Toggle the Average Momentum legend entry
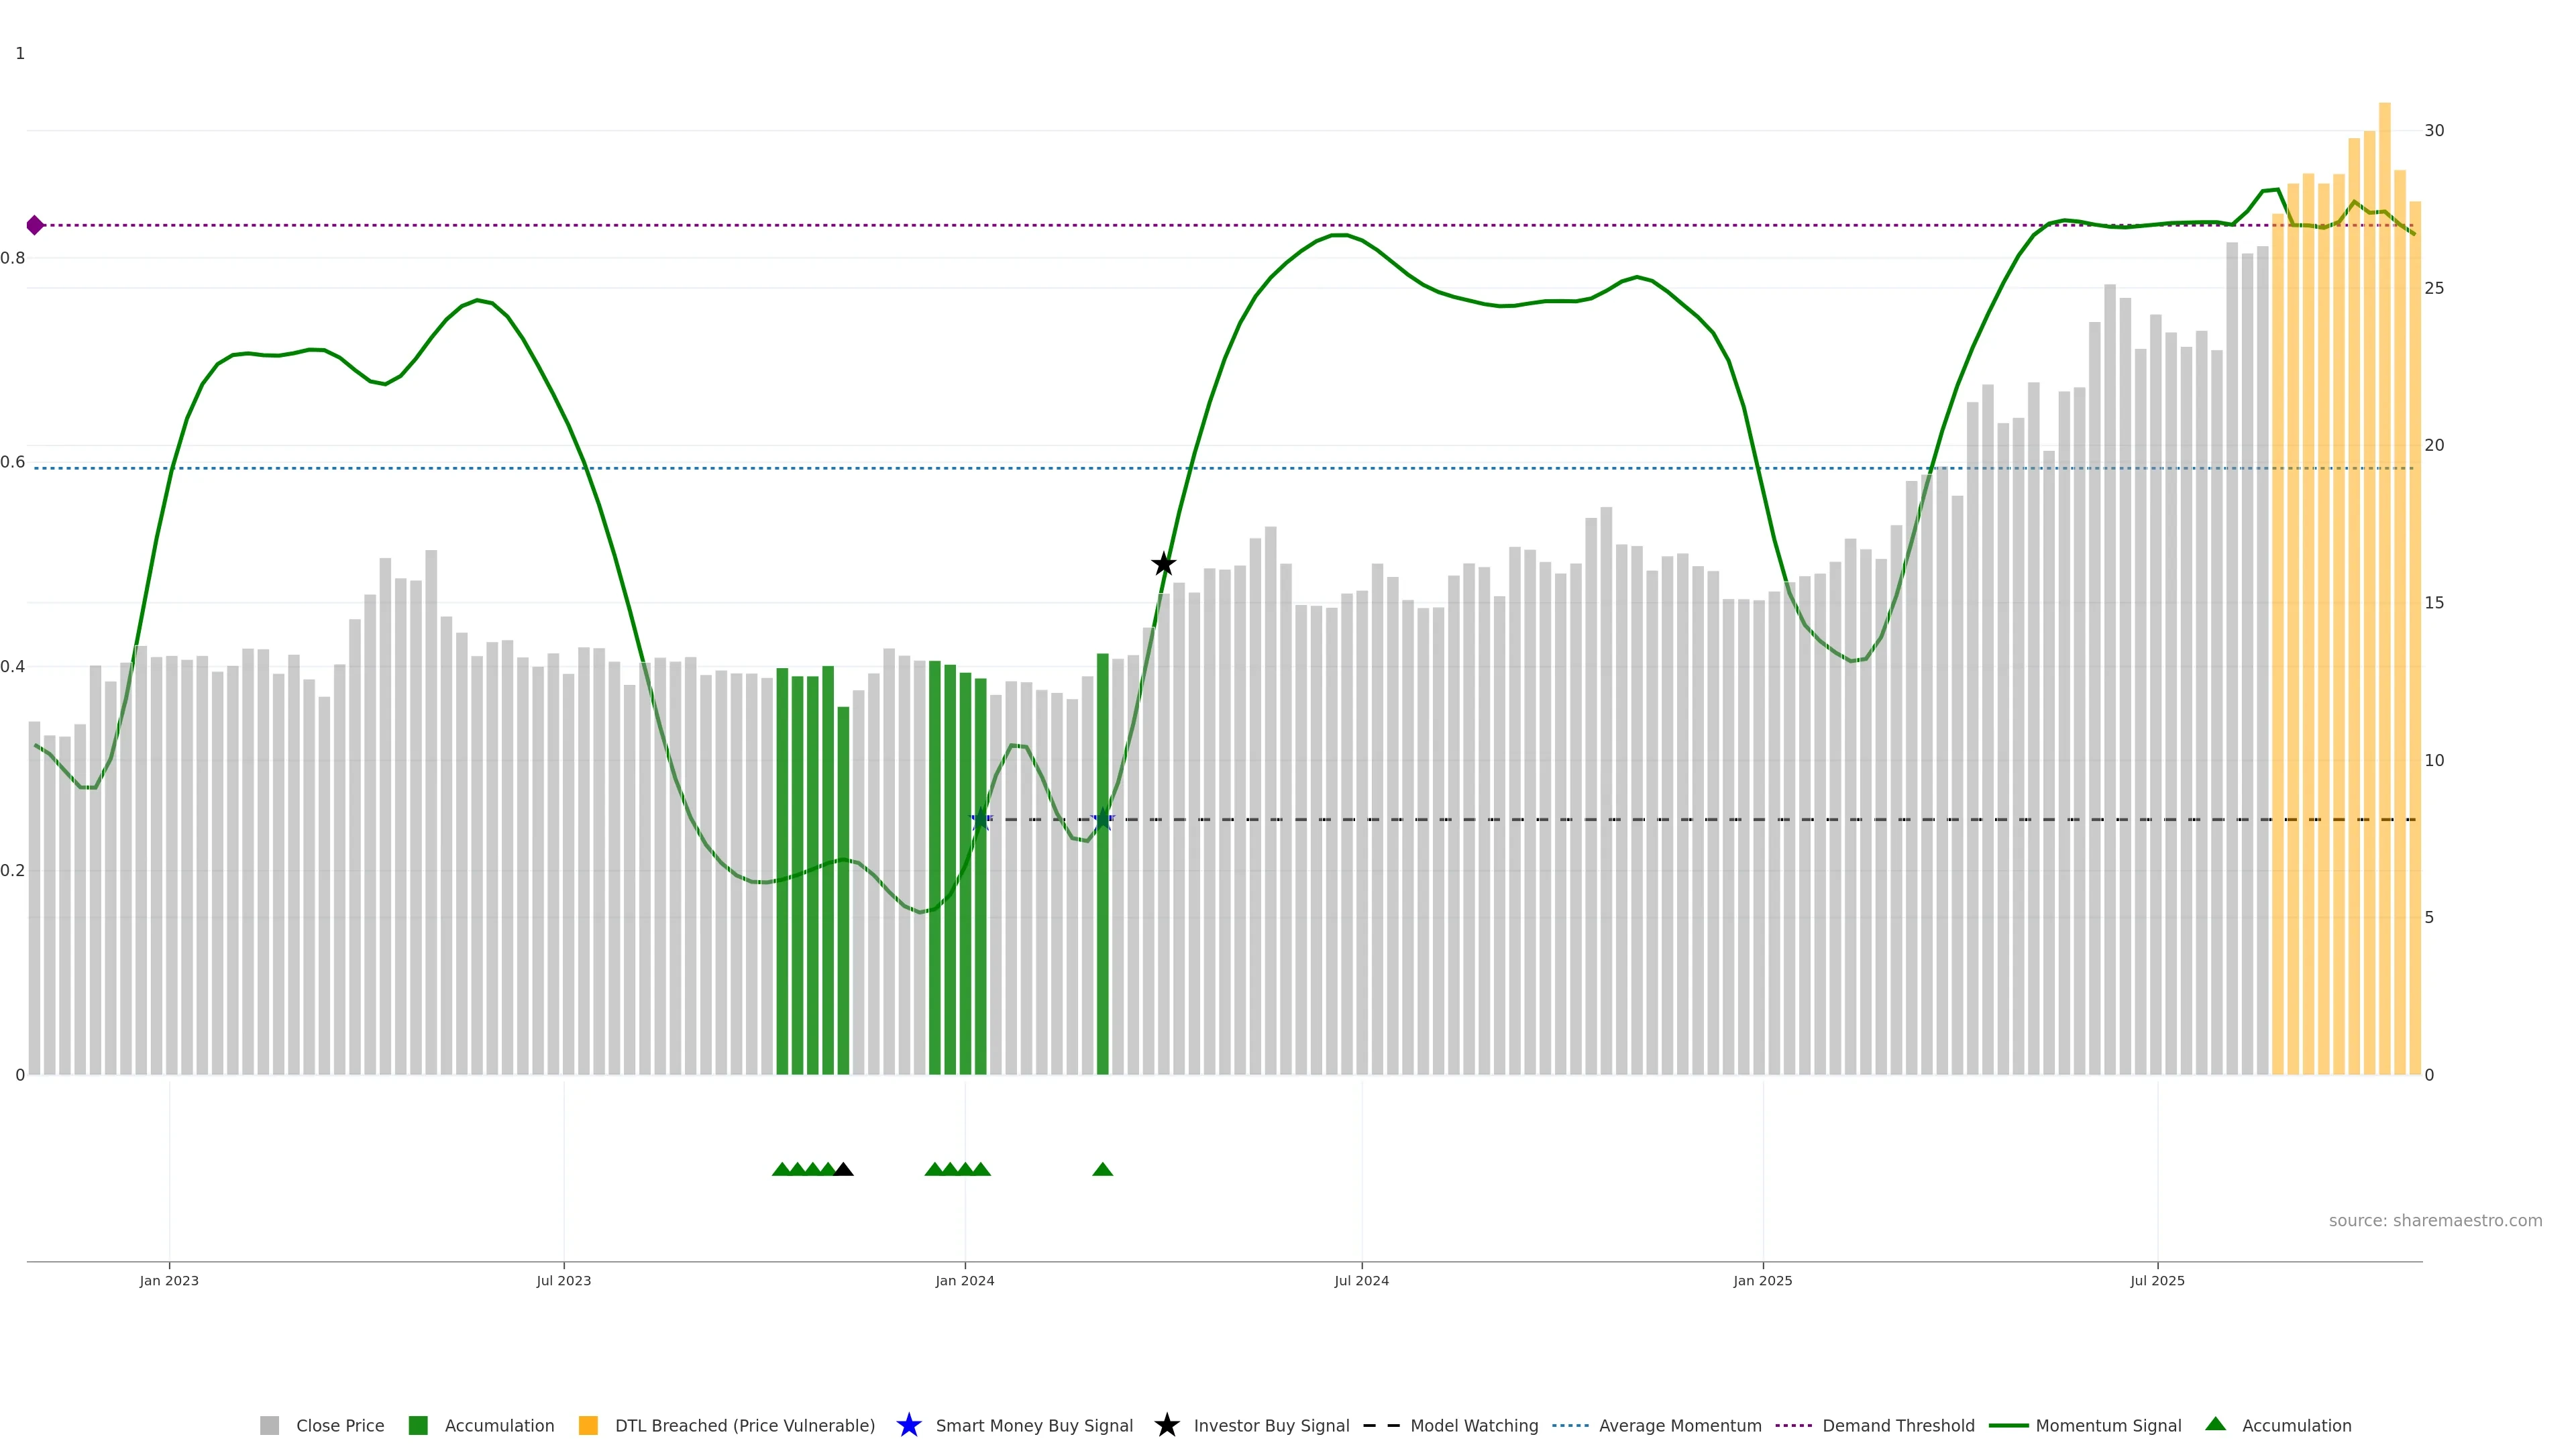This screenshot has height=1449, width=2576. click(1679, 1425)
